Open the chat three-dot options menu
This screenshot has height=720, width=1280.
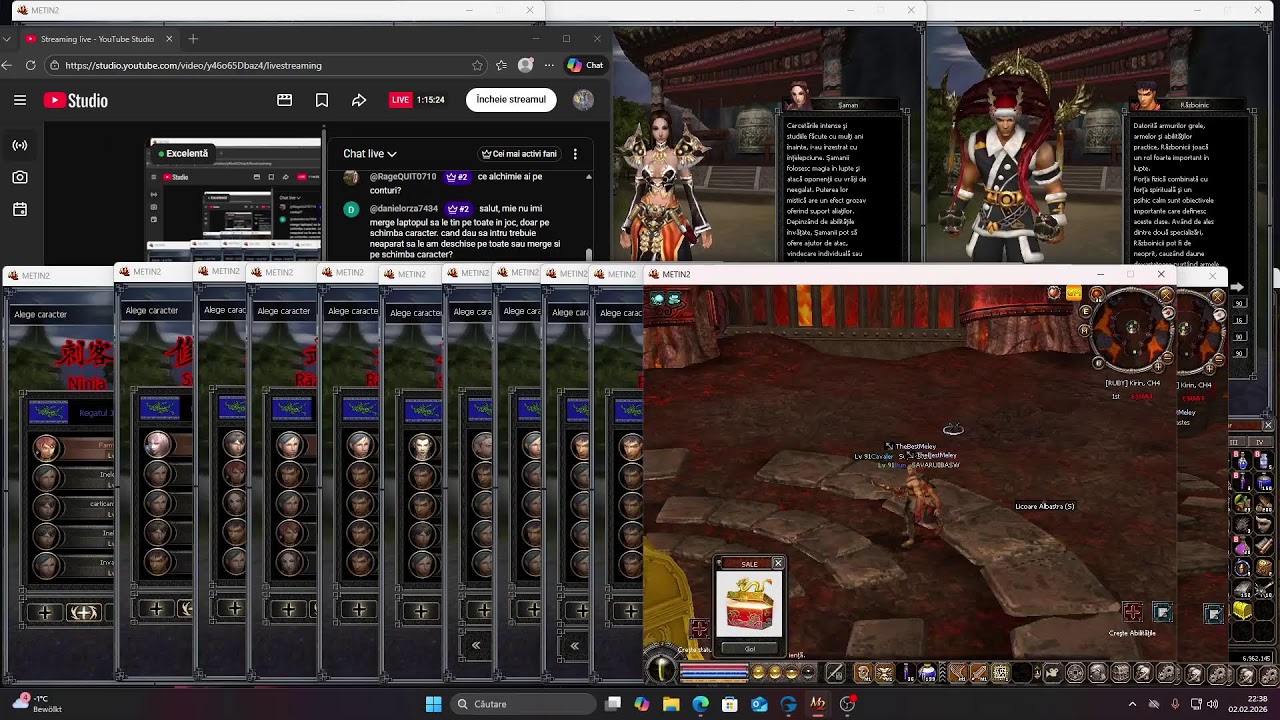pos(575,154)
